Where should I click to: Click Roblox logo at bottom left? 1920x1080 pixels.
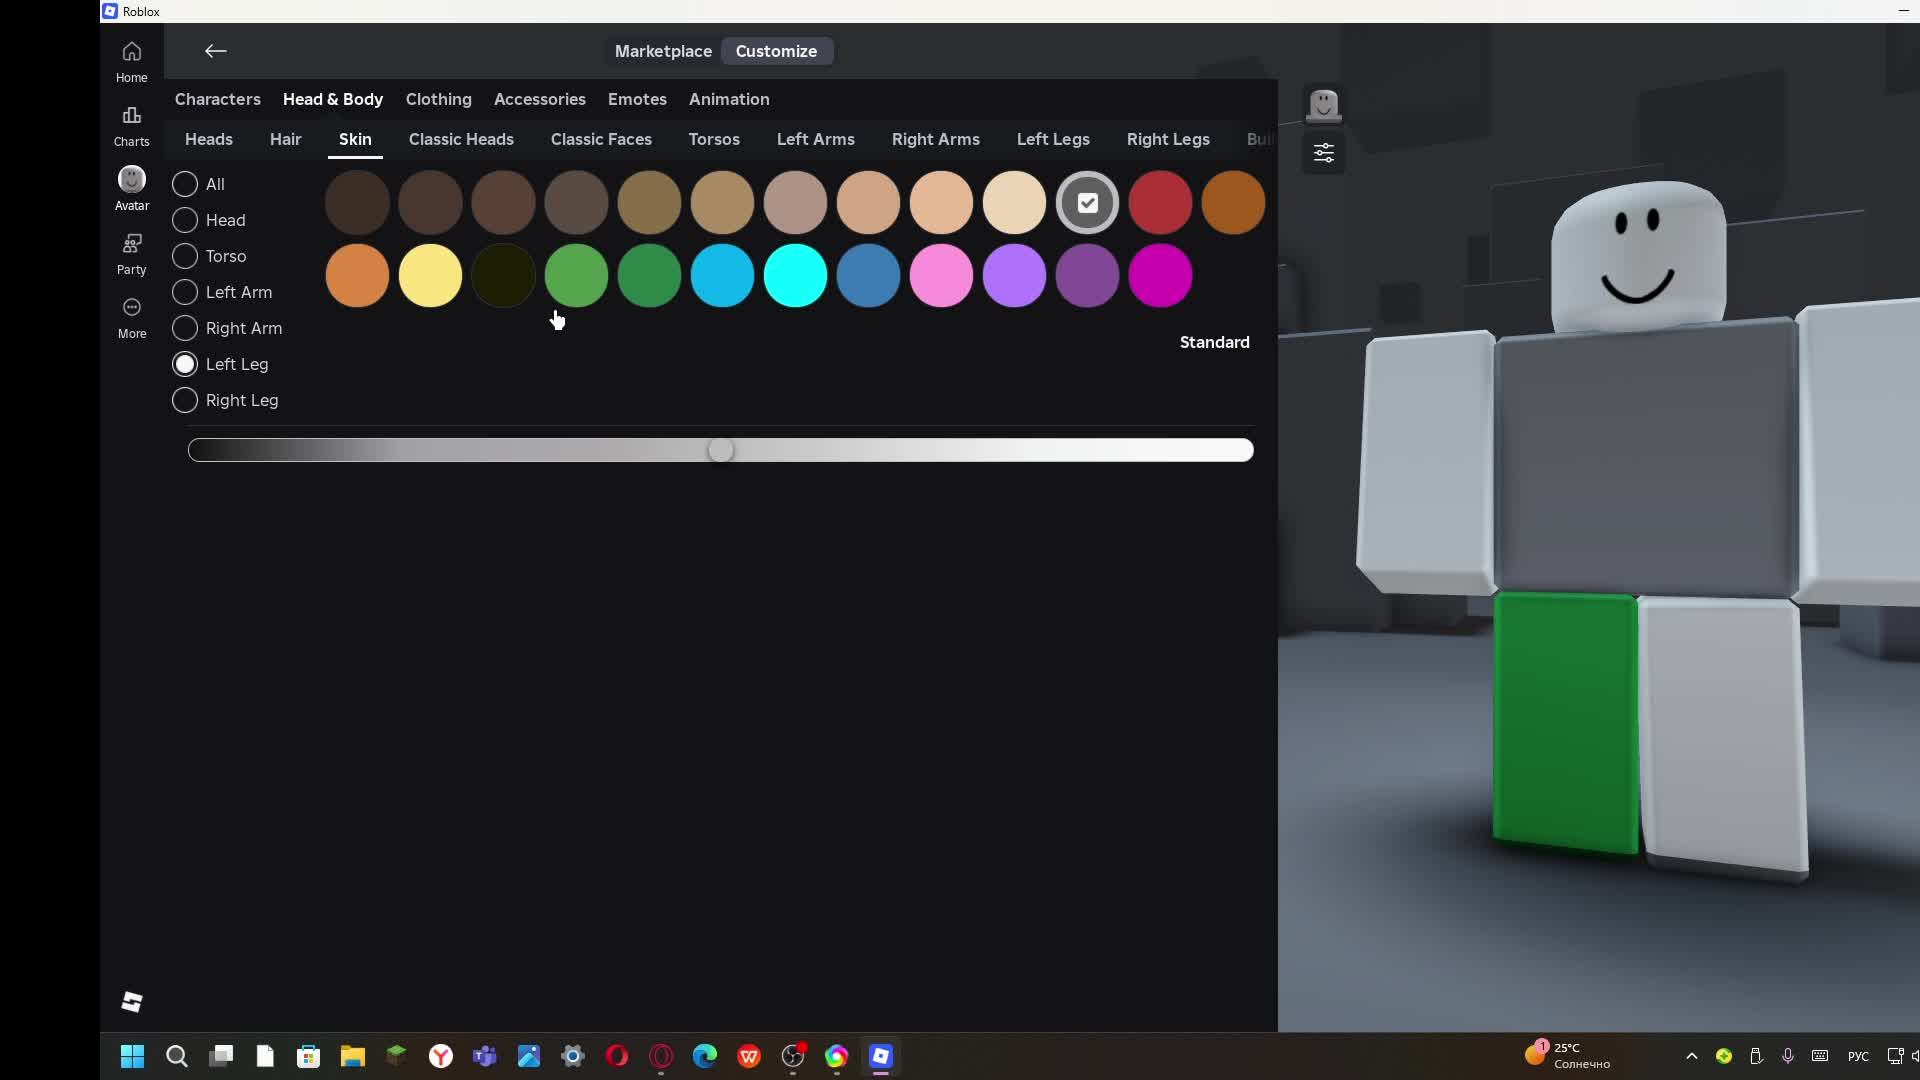(132, 1002)
